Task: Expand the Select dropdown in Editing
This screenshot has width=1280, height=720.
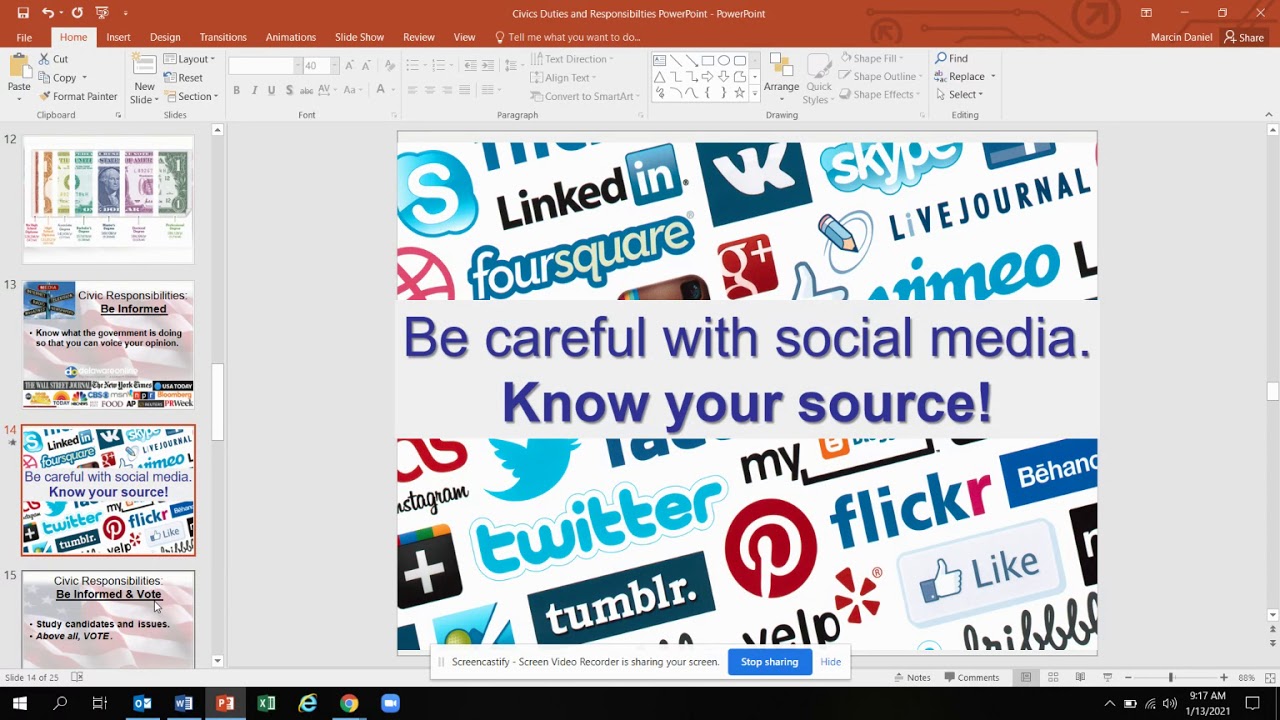Action: [x=960, y=94]
